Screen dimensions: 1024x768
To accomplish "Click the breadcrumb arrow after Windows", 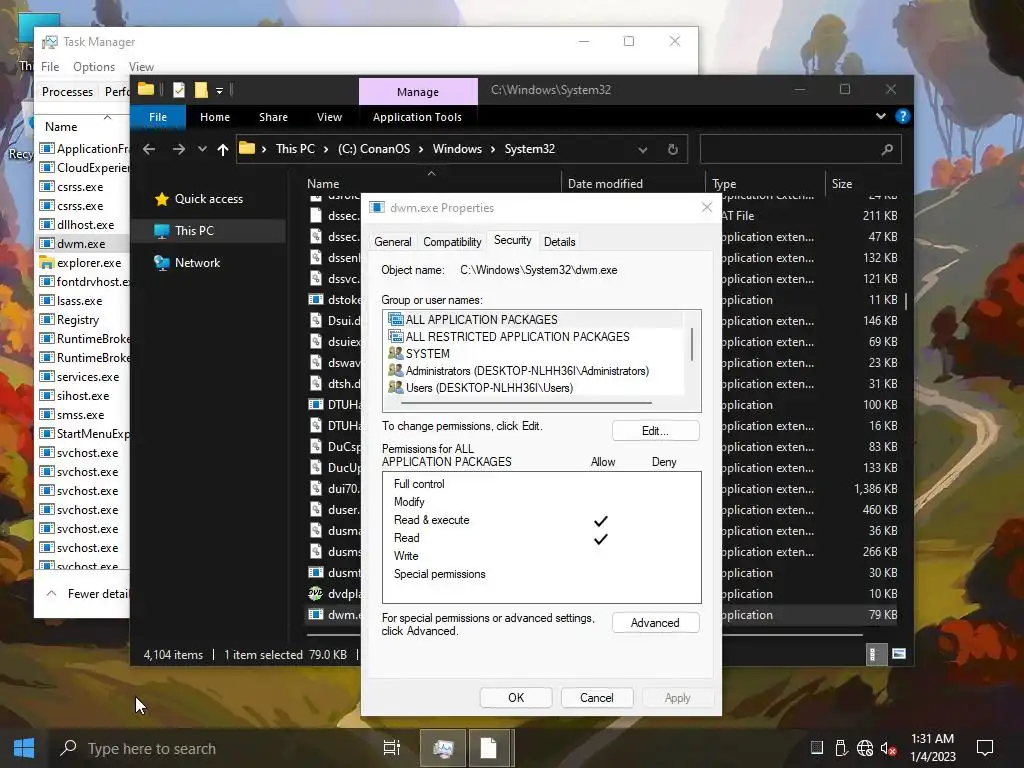I will click(x=493, y=150).
